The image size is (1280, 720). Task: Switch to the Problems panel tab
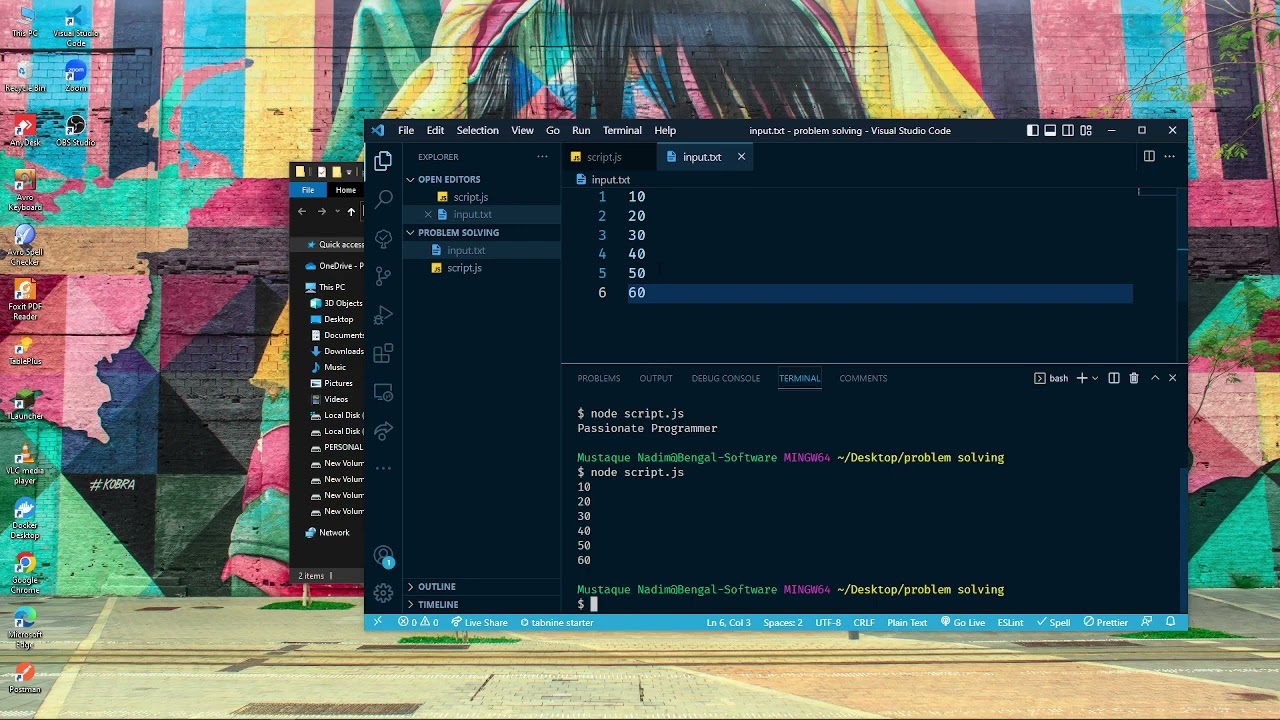click(x=599, y=378)
